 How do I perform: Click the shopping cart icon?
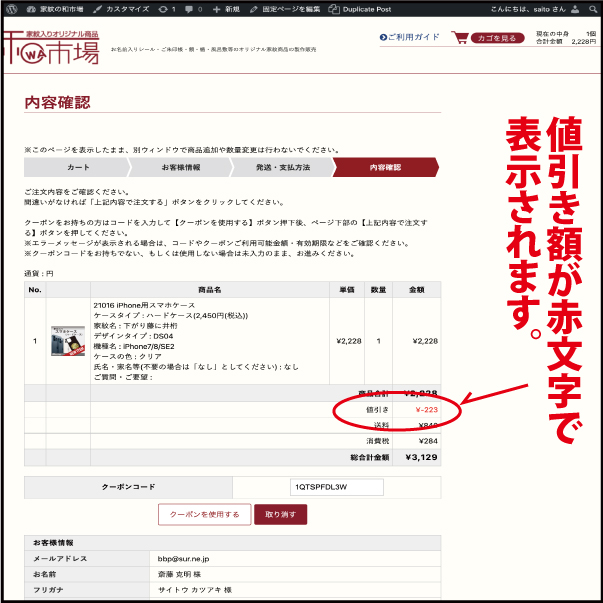460,38
